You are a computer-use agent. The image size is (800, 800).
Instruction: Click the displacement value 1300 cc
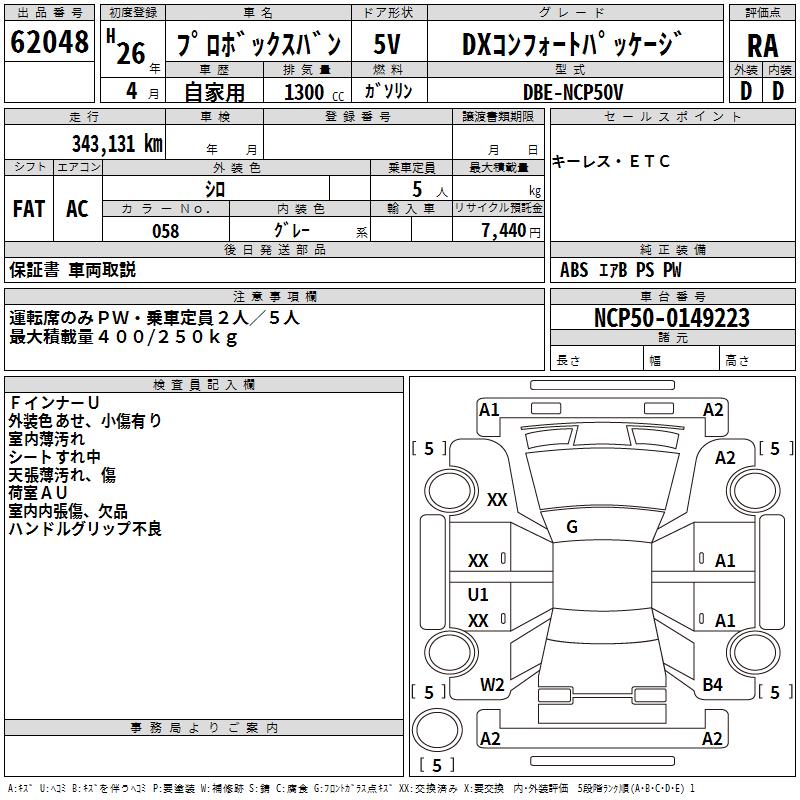coord(314,92)
